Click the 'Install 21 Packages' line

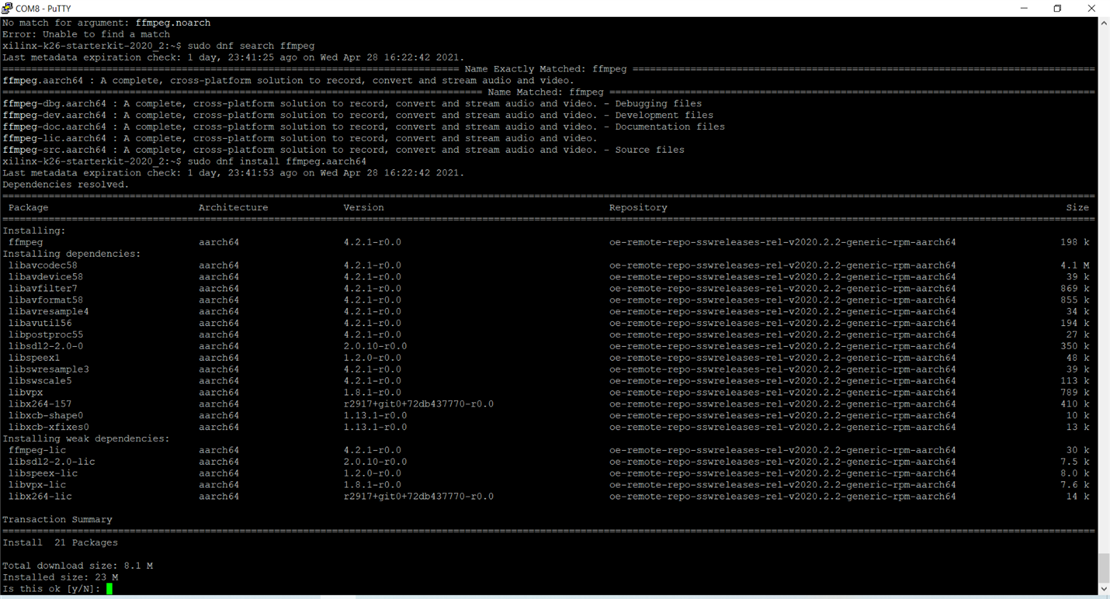[x=60, y=543]
